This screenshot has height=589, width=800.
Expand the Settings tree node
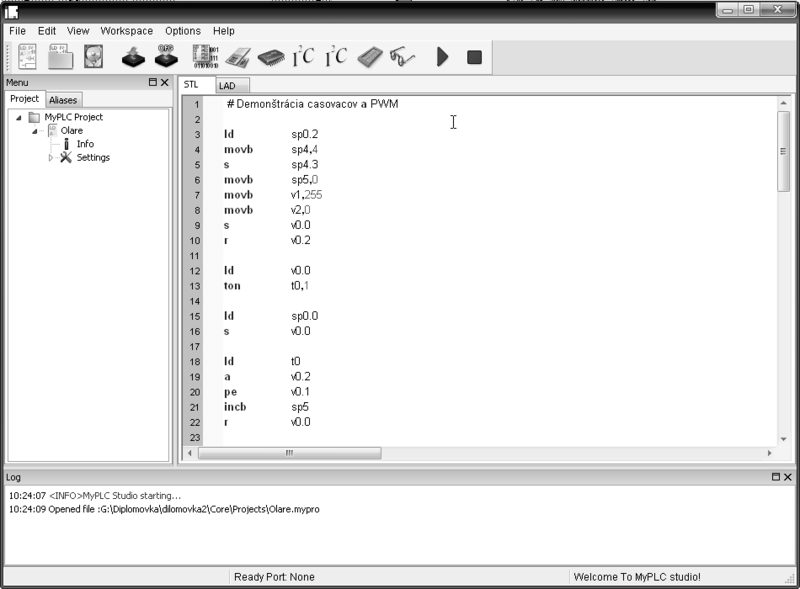[x=51, y=158]
